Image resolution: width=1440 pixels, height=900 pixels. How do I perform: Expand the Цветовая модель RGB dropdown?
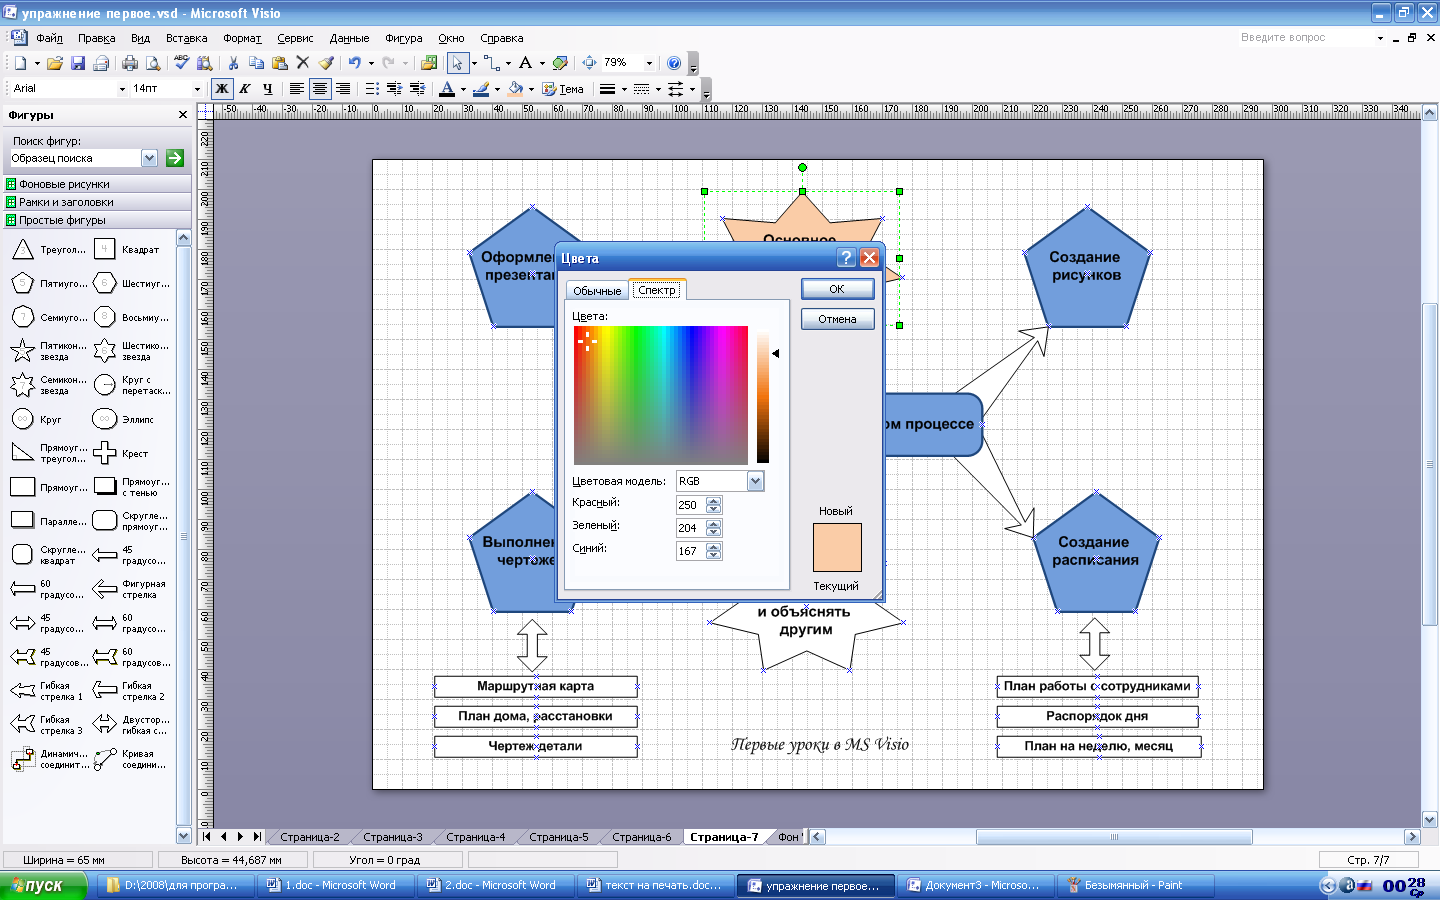[x=756, y=481]
